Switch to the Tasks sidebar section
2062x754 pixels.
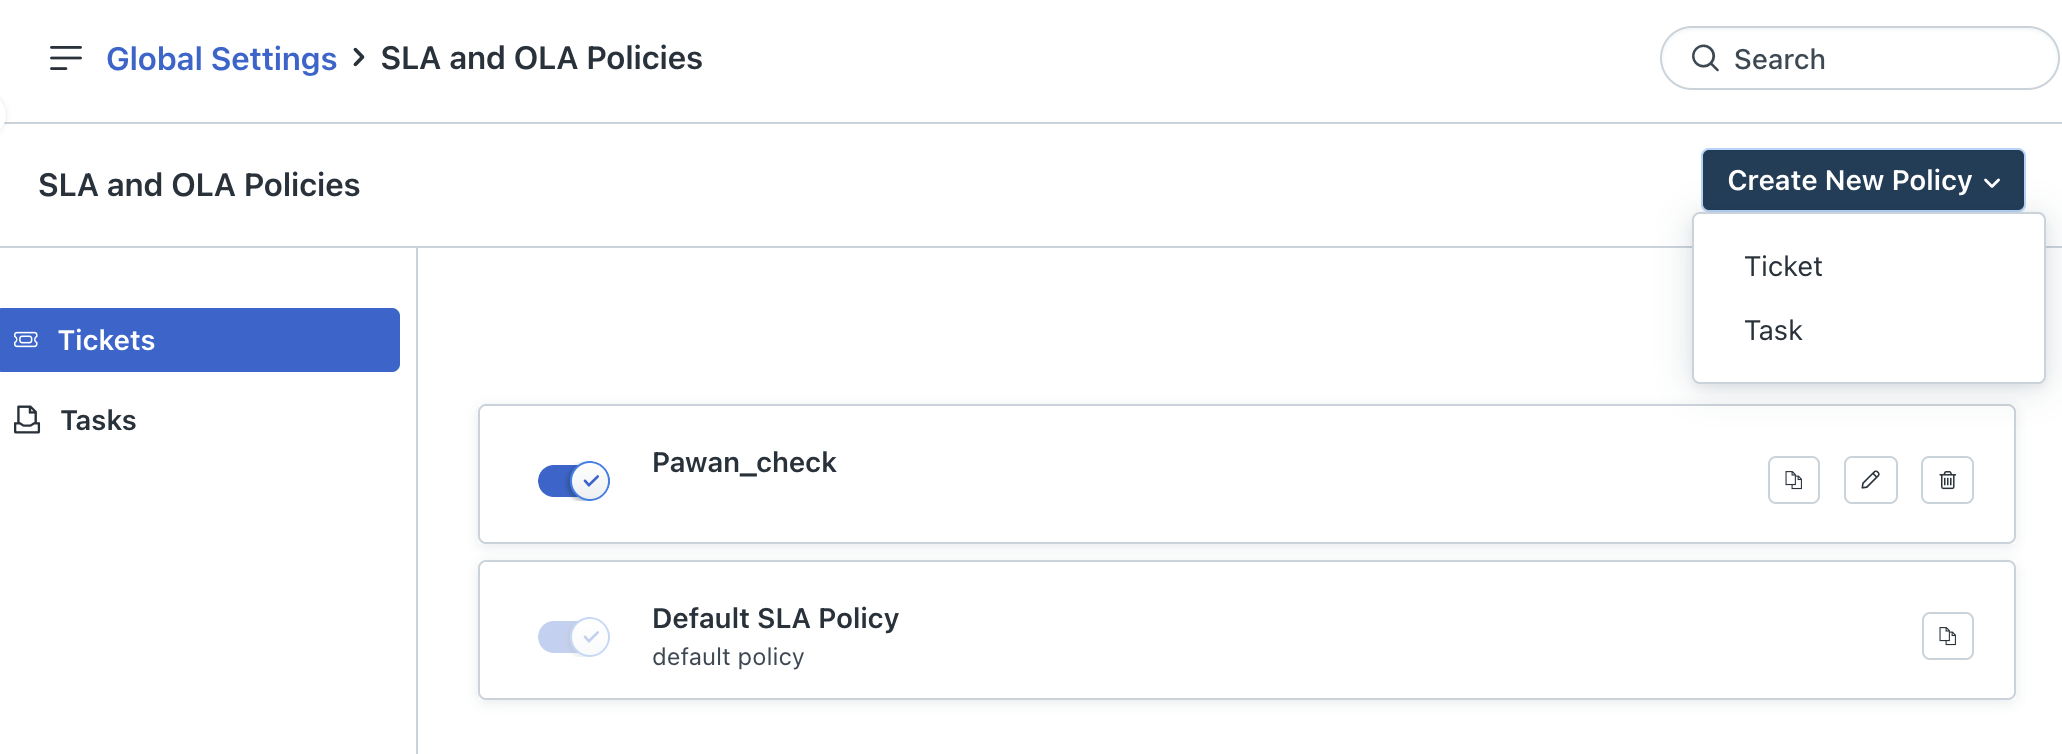[x=98, y=420]
